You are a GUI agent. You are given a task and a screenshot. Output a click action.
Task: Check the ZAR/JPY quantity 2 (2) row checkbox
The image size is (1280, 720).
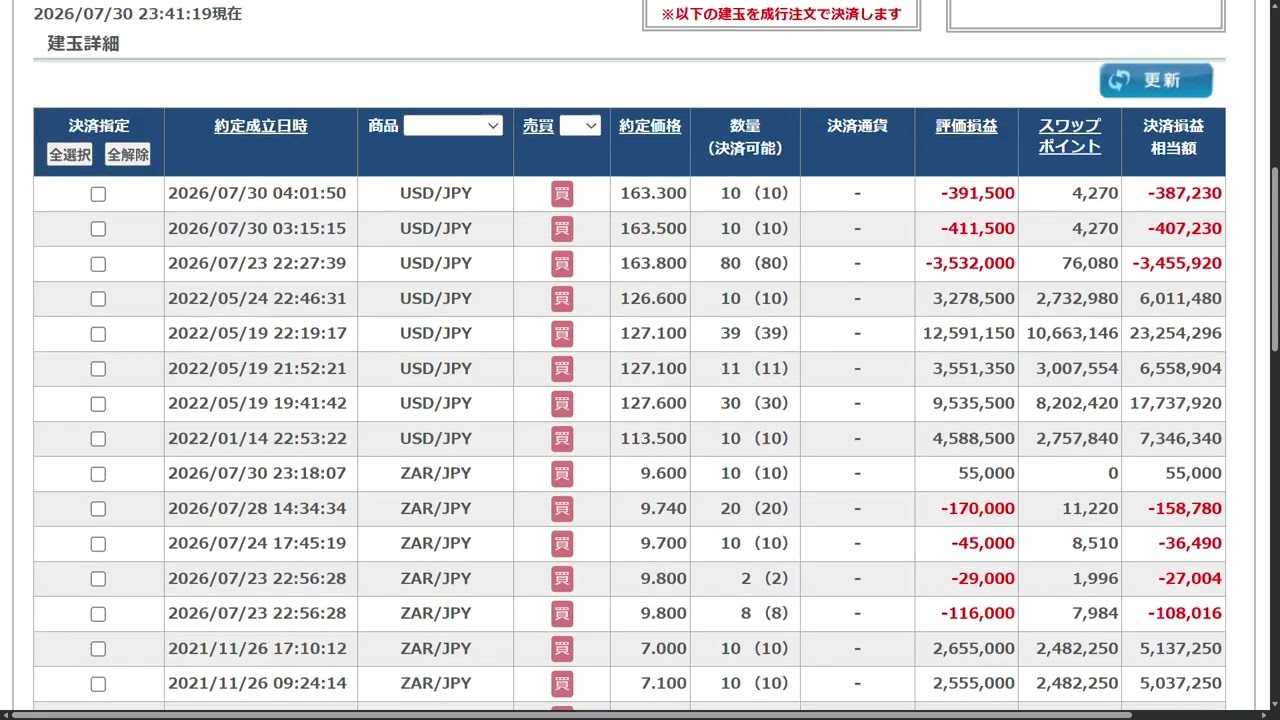tap(98, 579)
